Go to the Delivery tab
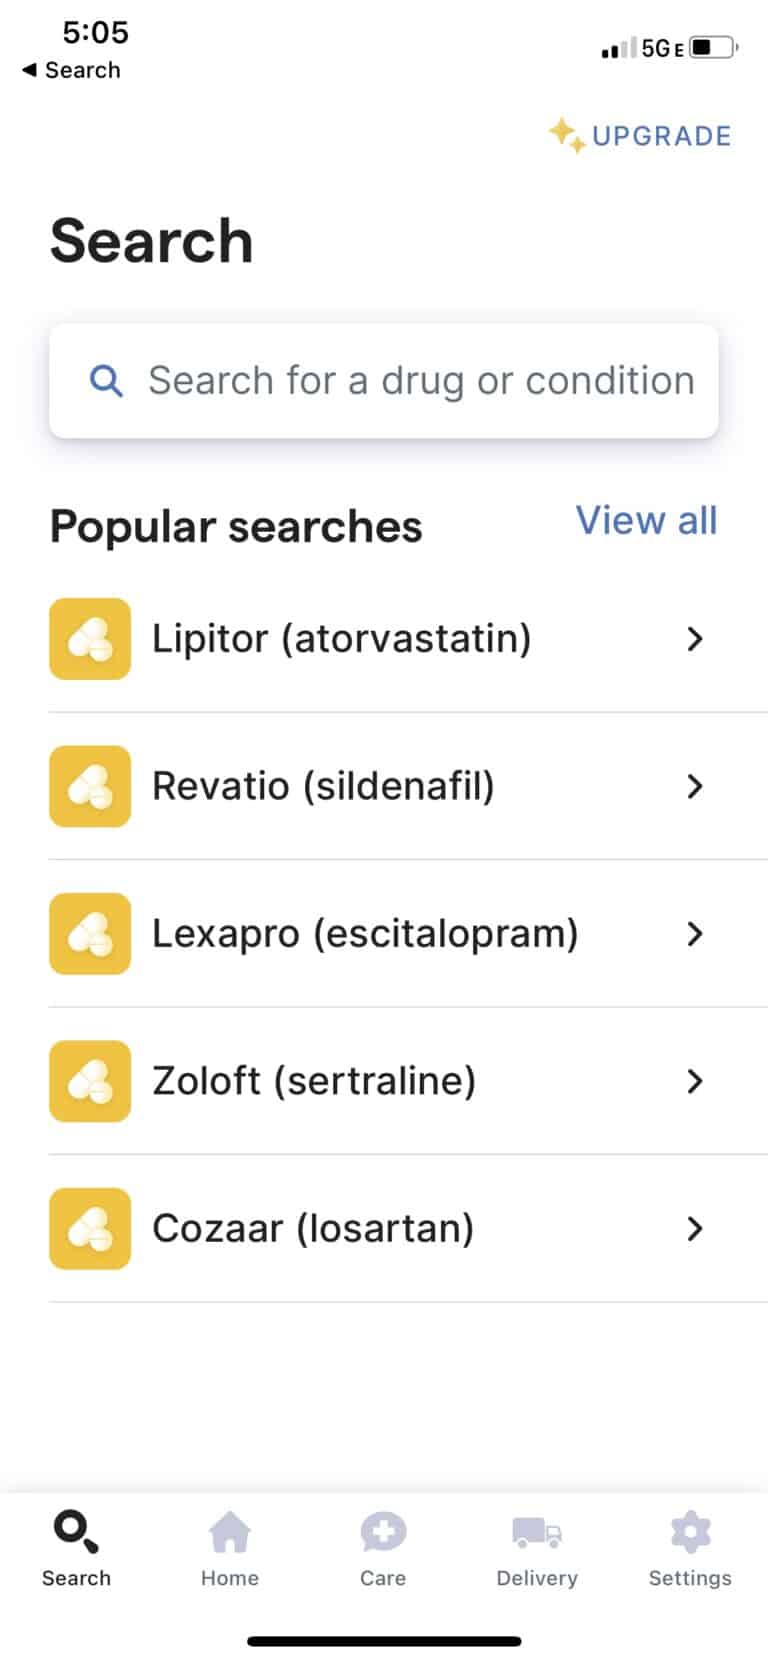The height and width of the screenshot is (1663, 768). click(537, 1548)
